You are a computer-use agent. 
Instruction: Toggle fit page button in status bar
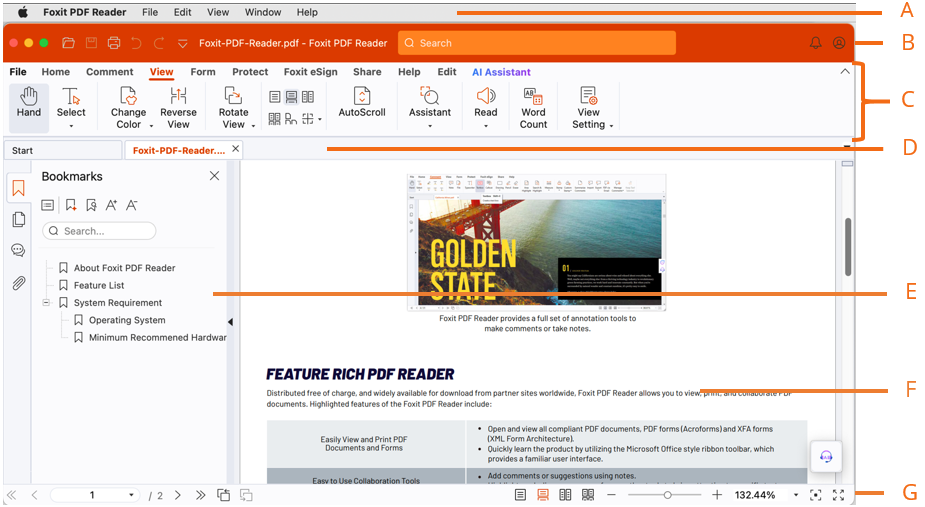tap(815, 495)
